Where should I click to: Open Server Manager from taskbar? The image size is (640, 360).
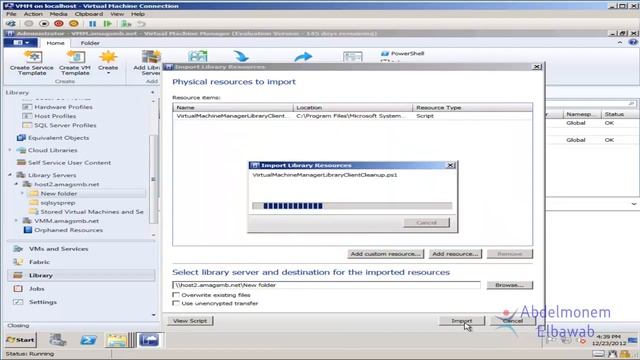(58, 340)
